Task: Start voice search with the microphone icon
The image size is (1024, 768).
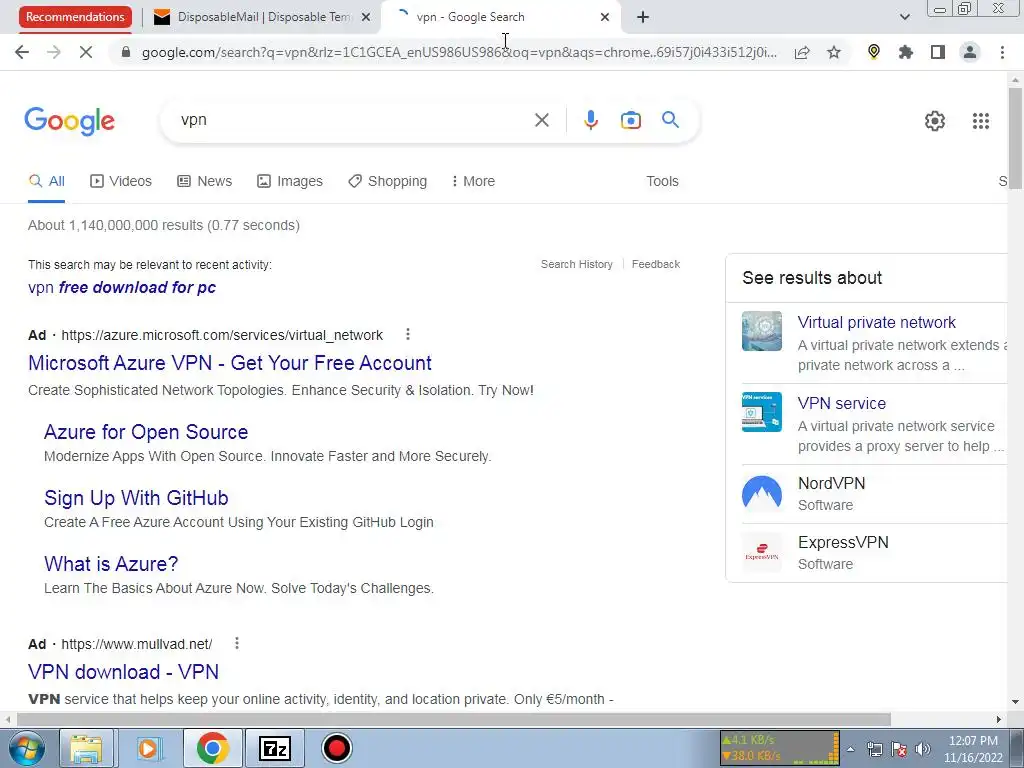Action: pyautogui.click(x=591, y=120)
